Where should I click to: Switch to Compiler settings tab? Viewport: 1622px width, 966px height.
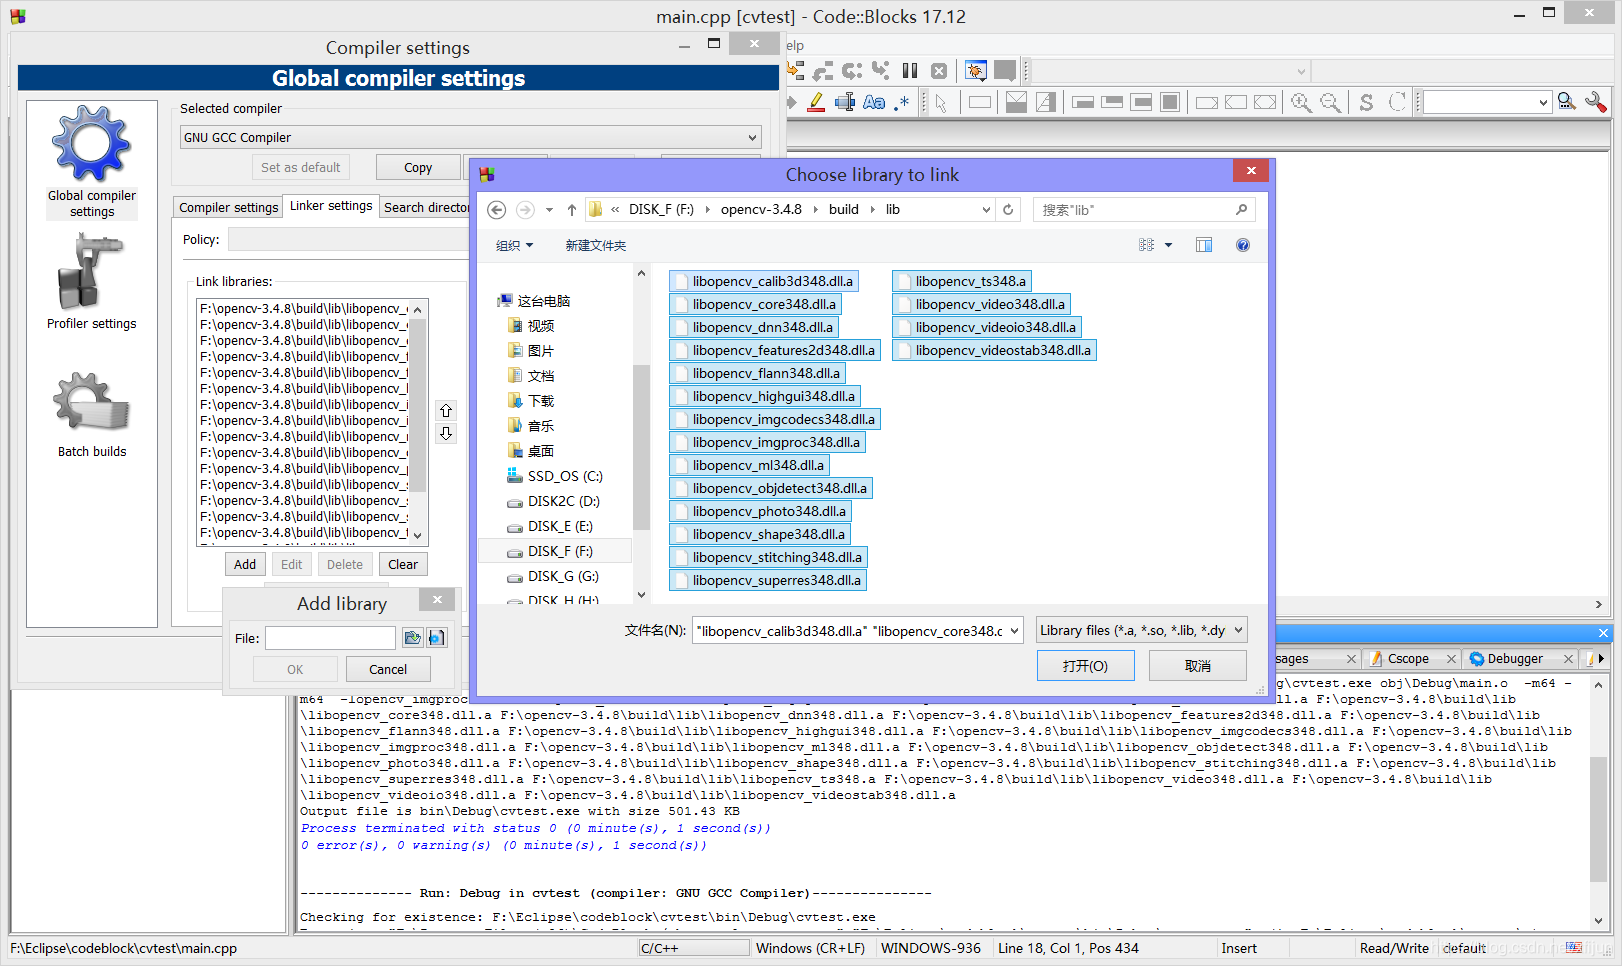click(228, 207)
